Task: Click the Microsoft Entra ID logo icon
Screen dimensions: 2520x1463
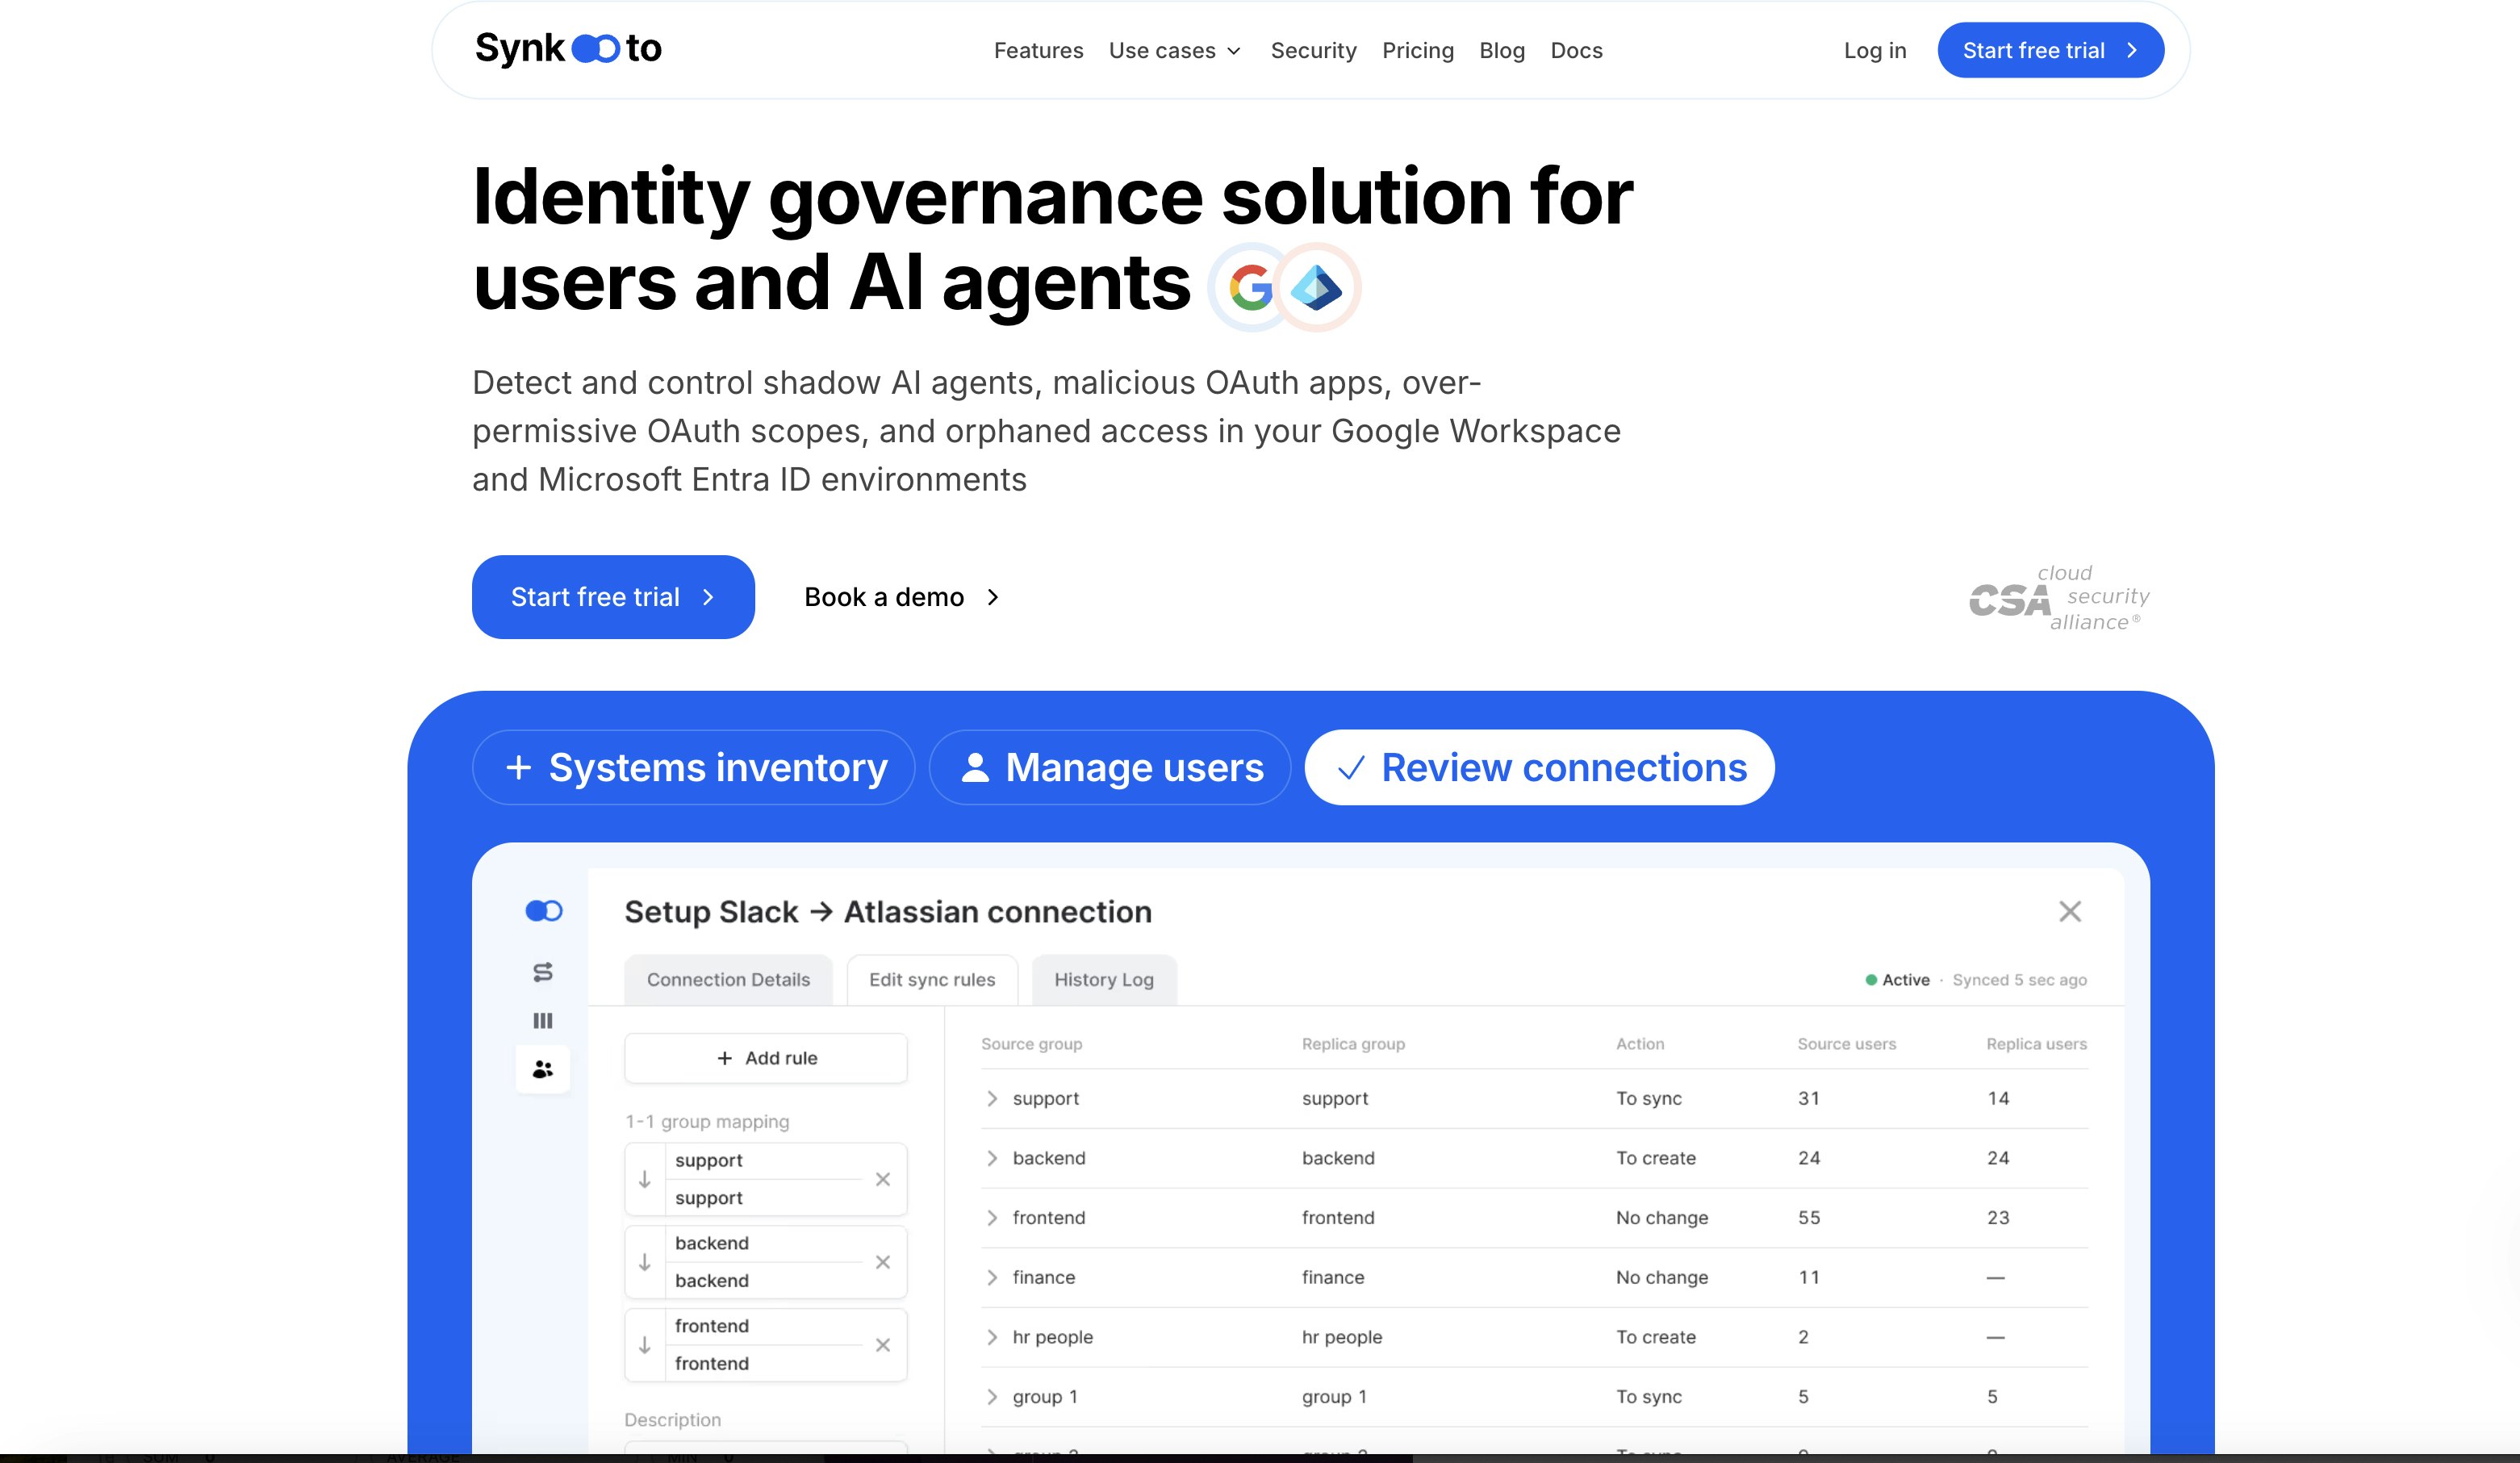Action: pyautogui.click(x=1316, y=288)
